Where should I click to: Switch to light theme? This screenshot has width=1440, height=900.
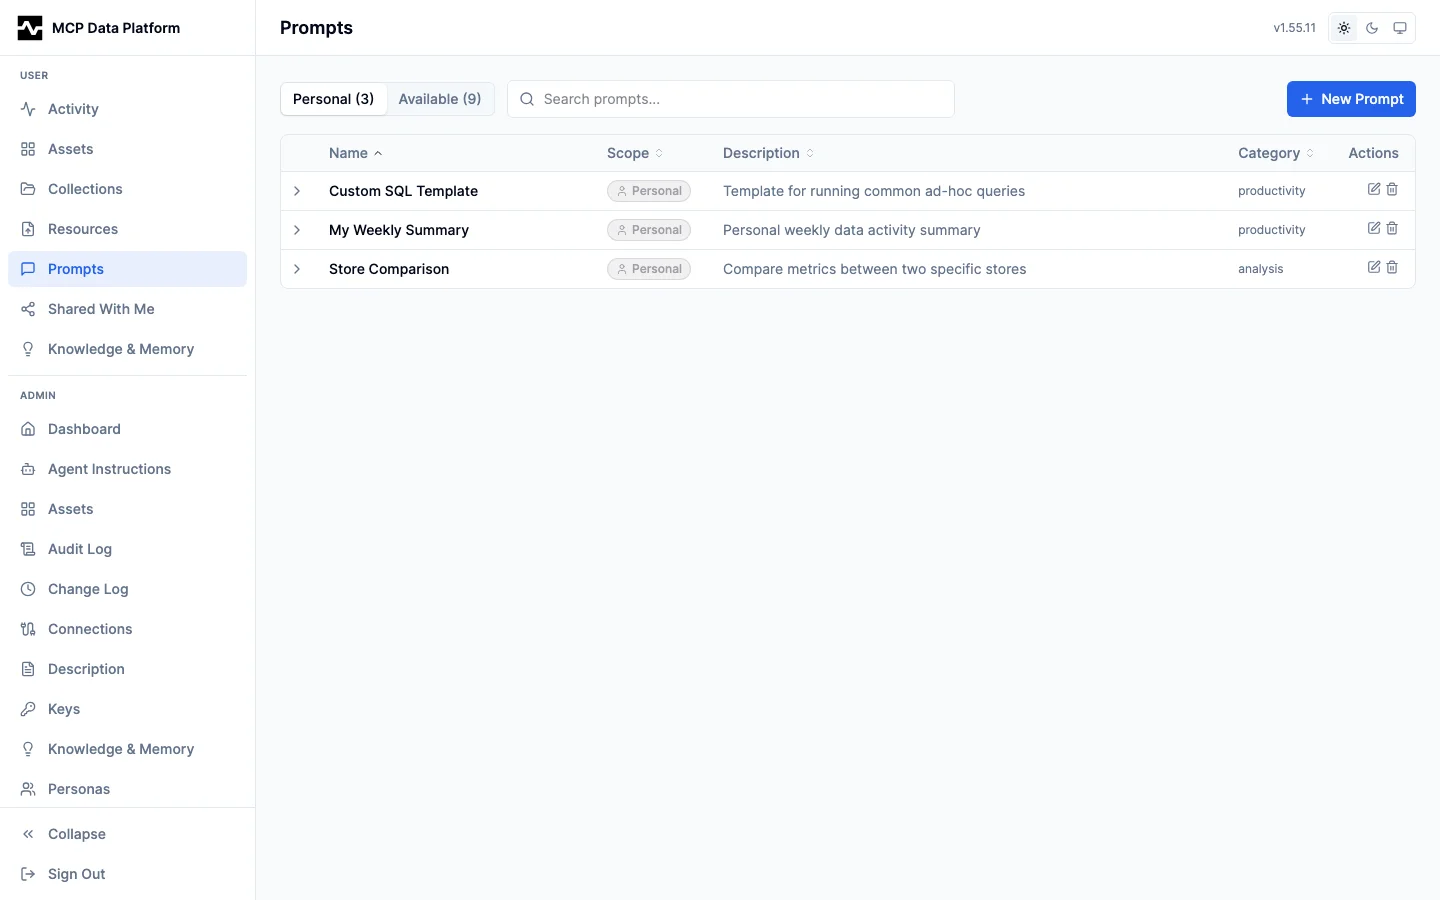point(1344,28)
